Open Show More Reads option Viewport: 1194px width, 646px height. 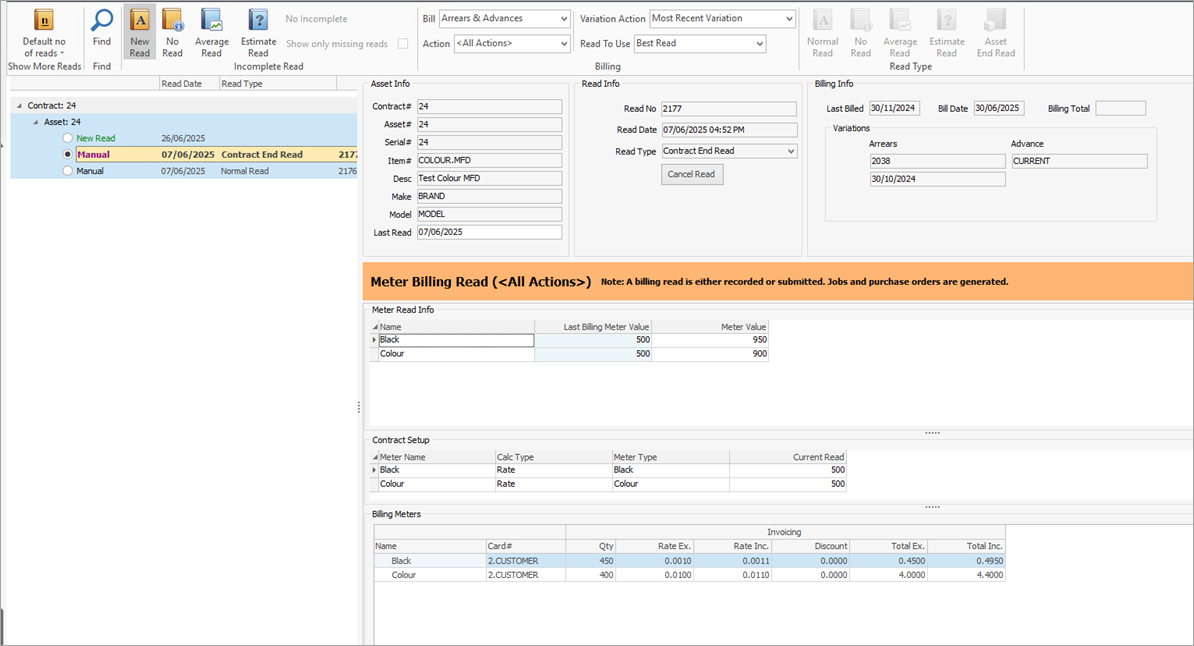tap(44, 66)
